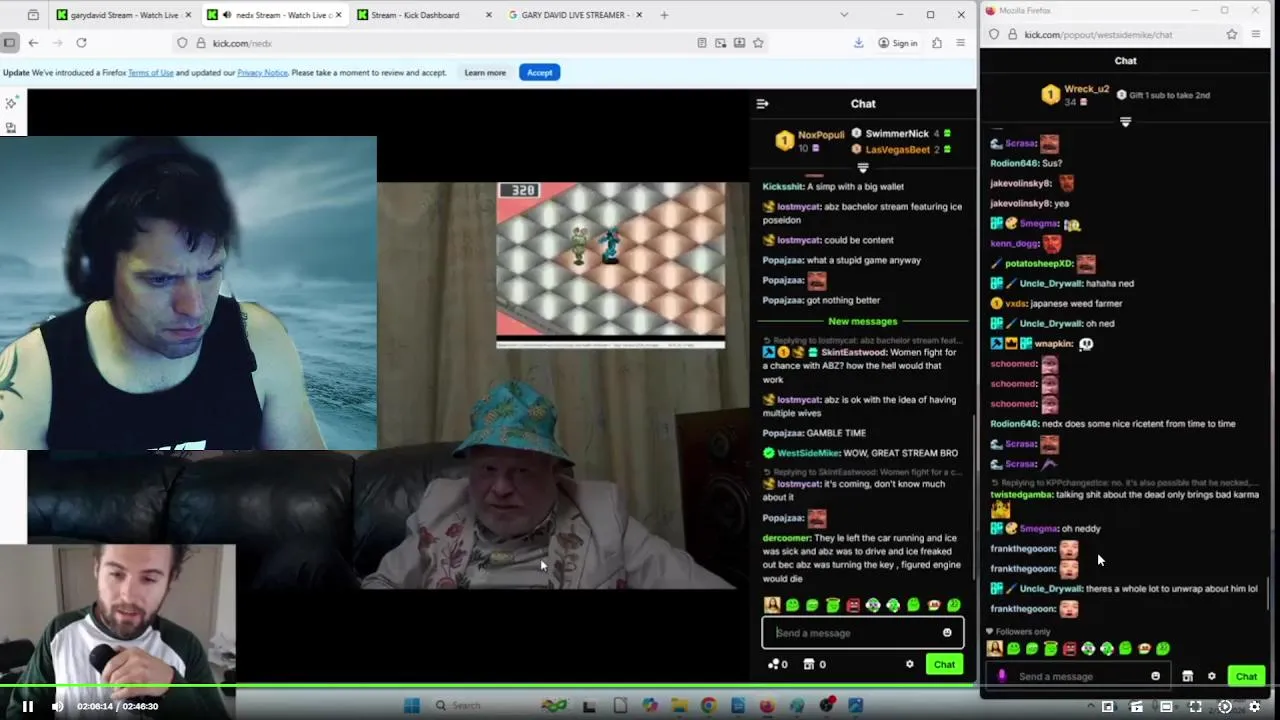Click the channel points icon in nedx chat
Screen dimensions: 1280x720
773,664
